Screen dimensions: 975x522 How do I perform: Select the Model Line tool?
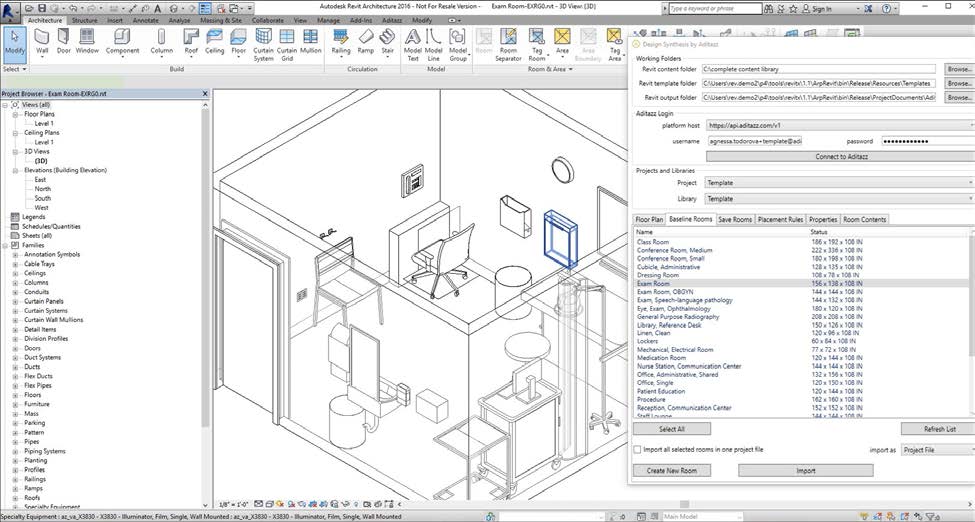tap(433, 45)
